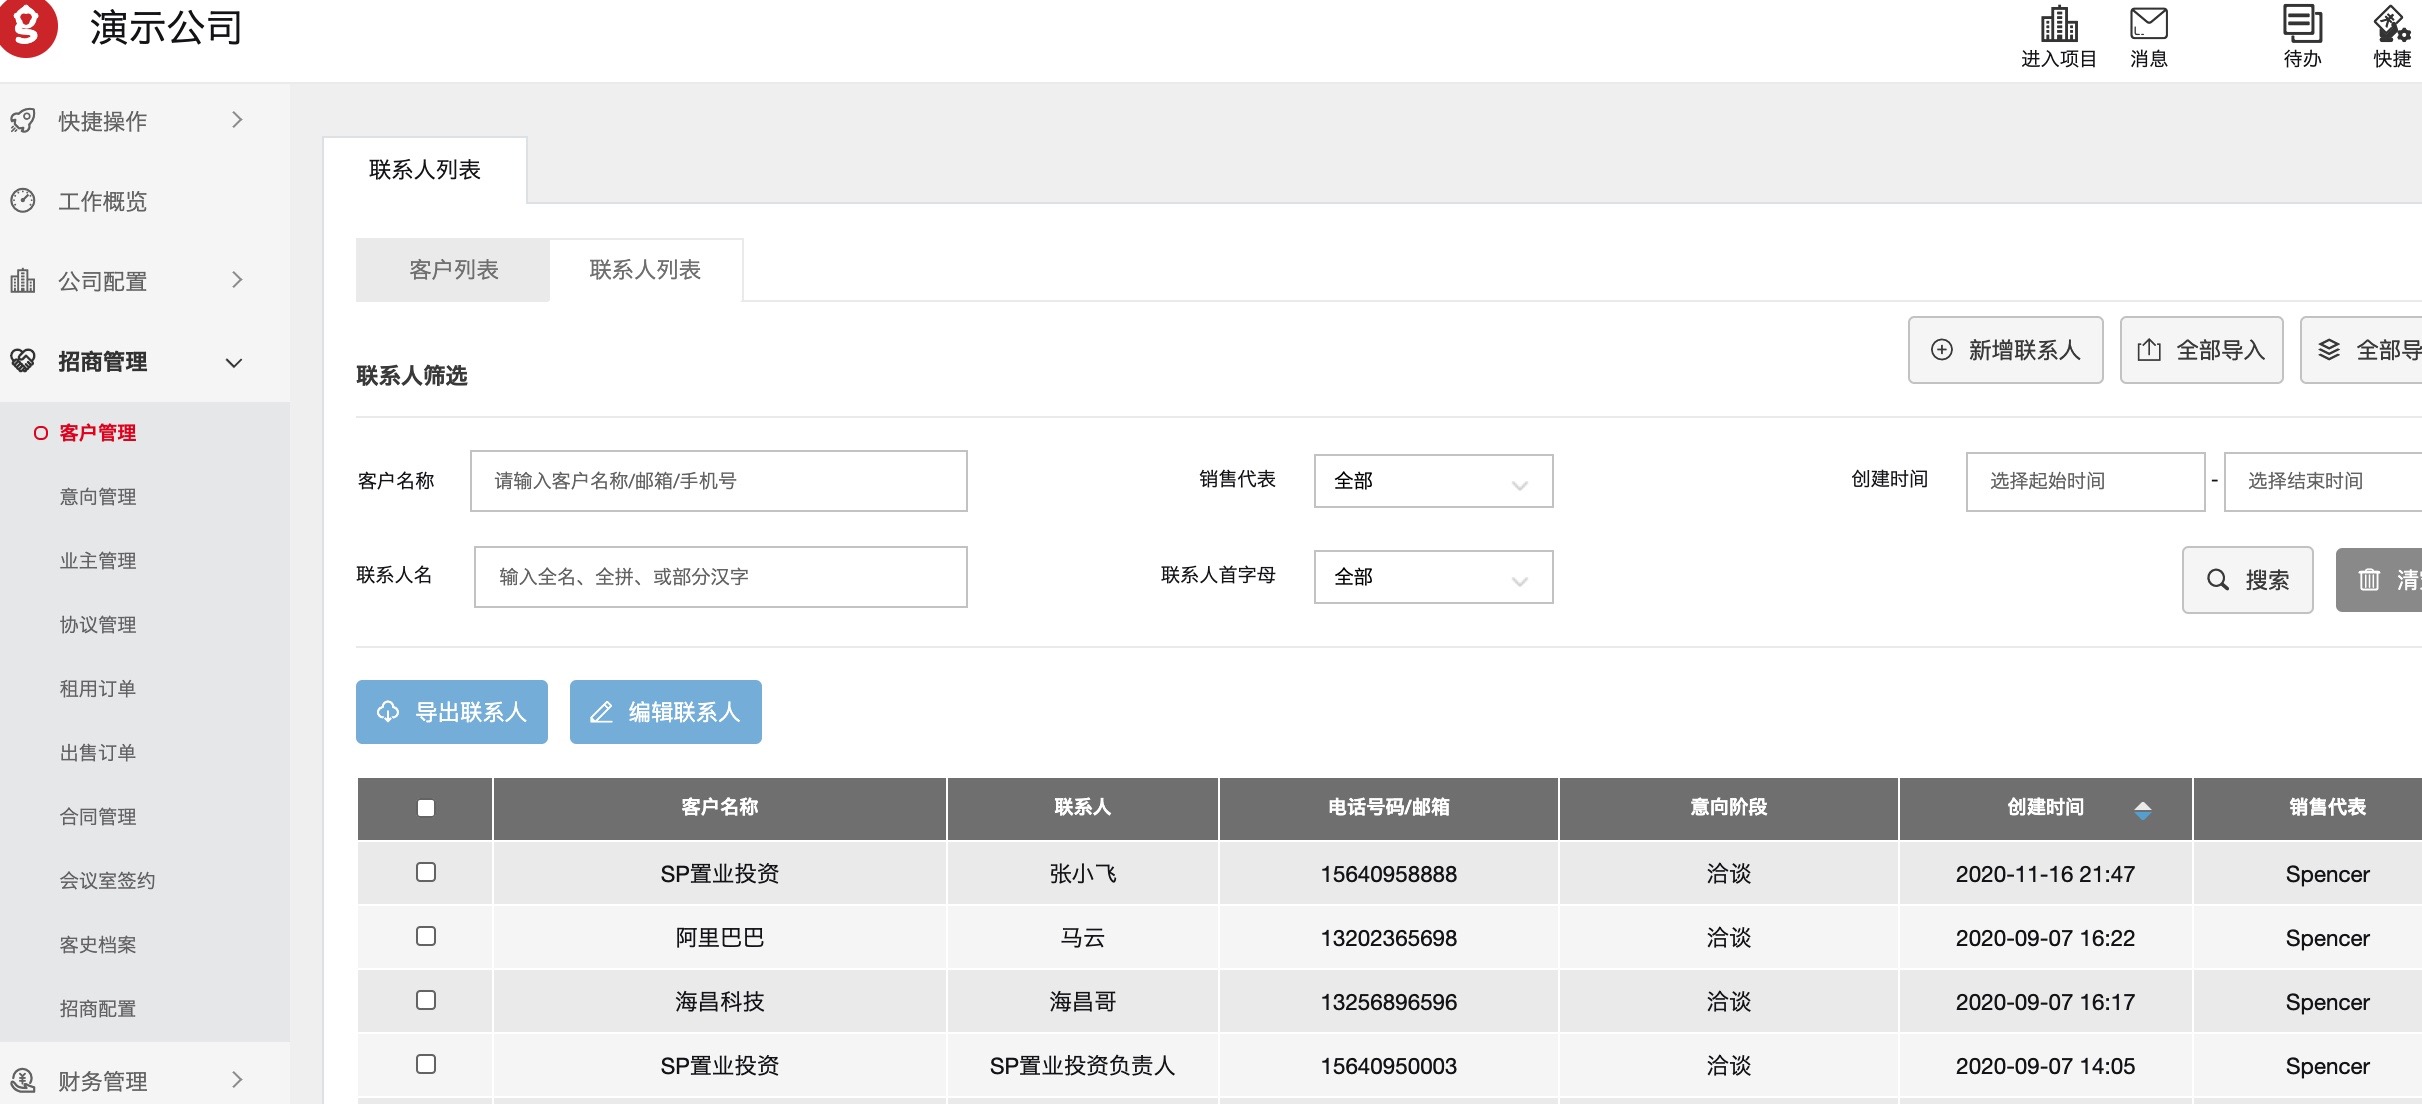2422x1104 pixels.
Task: Open the 待办 to-do icon
Action: (x=2302, y=25)
